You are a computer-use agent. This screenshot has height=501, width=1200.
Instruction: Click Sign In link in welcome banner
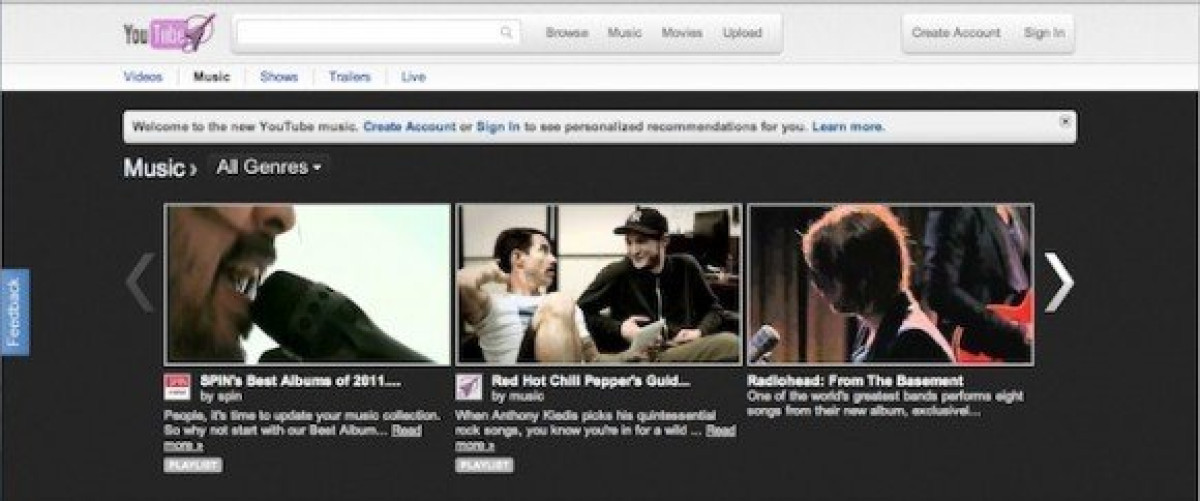coord(498,127)
